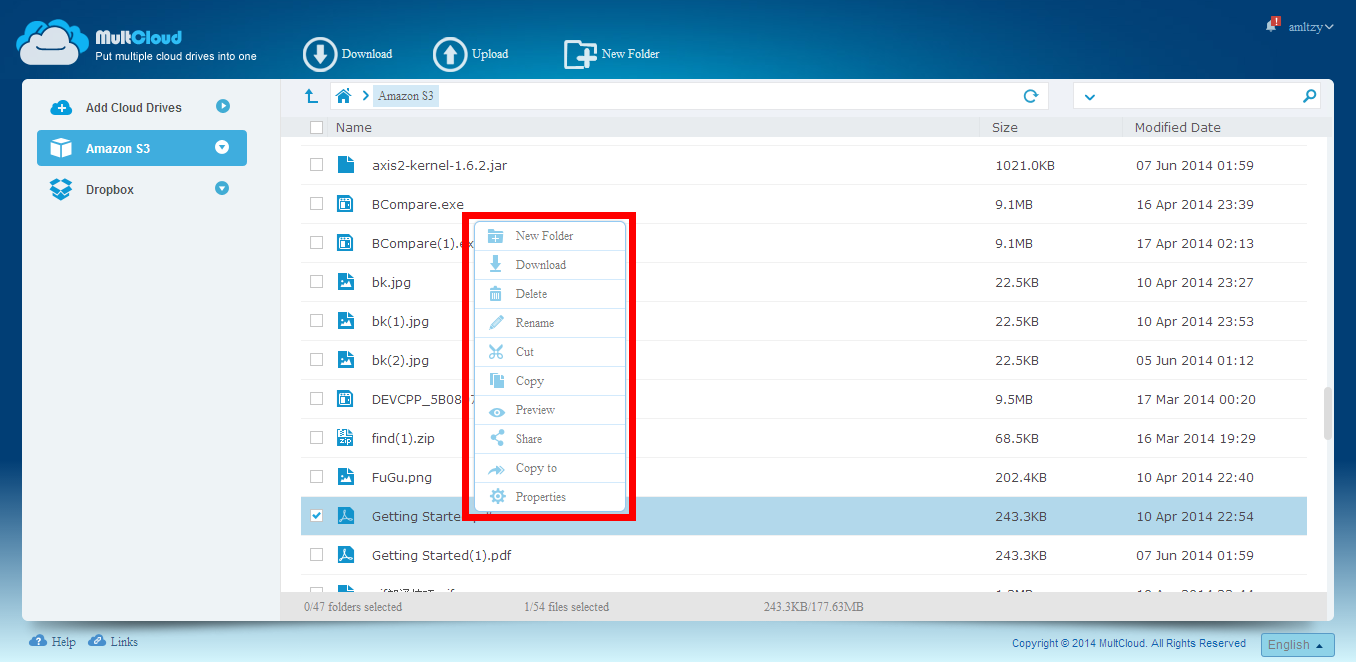Choose Rename from the context menu

pyautogui.click(x=534, y=323)
